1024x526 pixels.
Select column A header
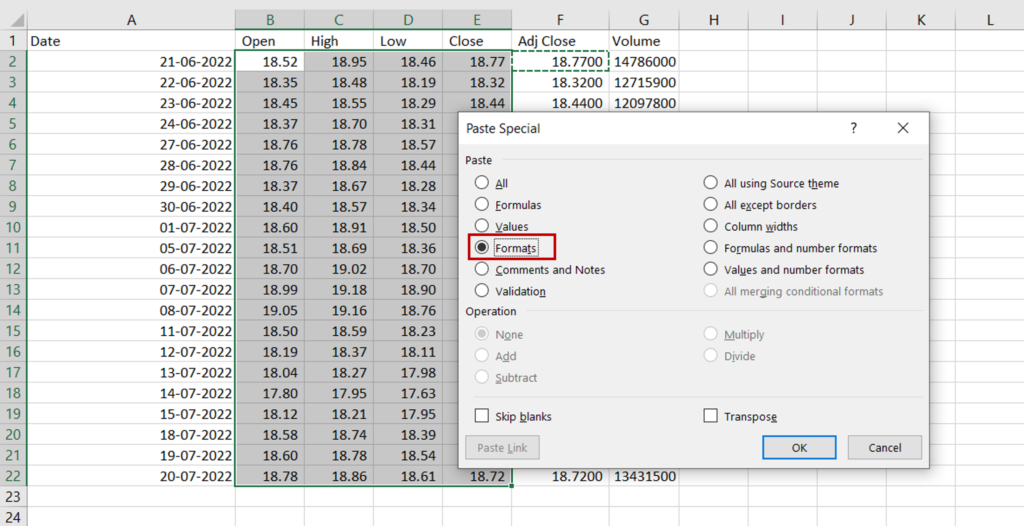pos(131,20)
